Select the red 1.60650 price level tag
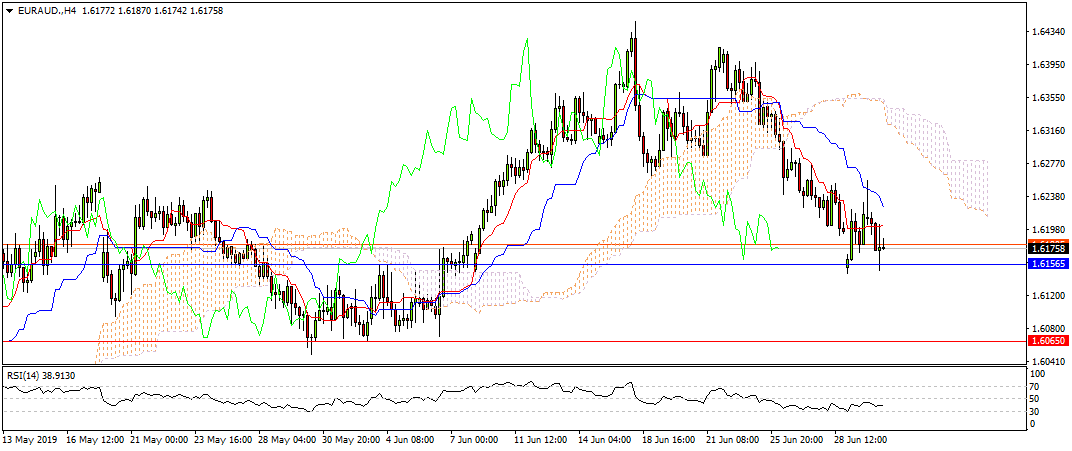This screenshot has width=1072, height=451. [1047, 340]
